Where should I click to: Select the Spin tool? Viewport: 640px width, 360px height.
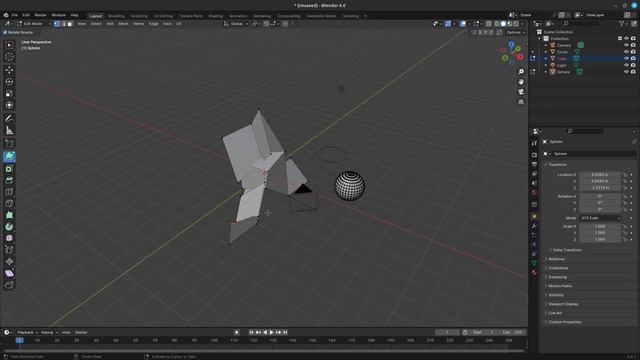click(x=9, y=227)
